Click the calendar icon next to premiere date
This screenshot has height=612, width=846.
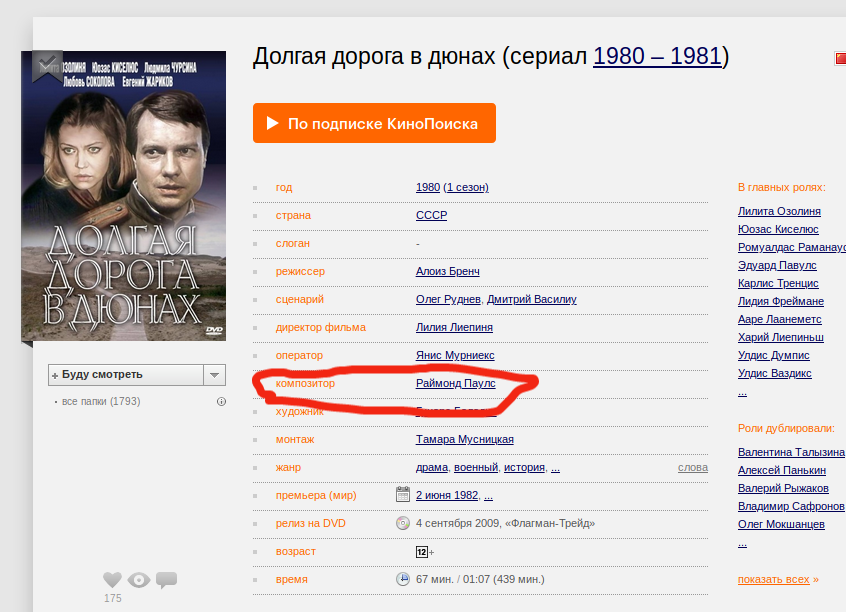pos(402,495)
